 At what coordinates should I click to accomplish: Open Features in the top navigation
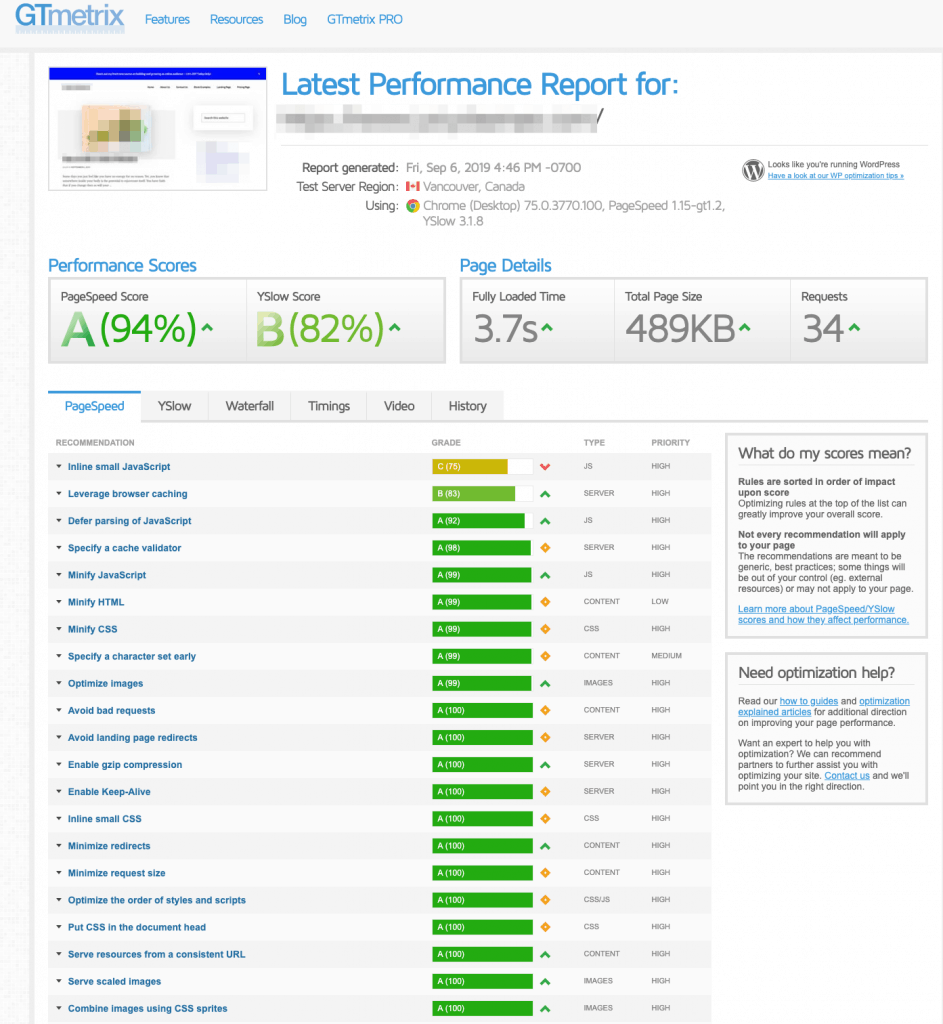click(167, 20)
